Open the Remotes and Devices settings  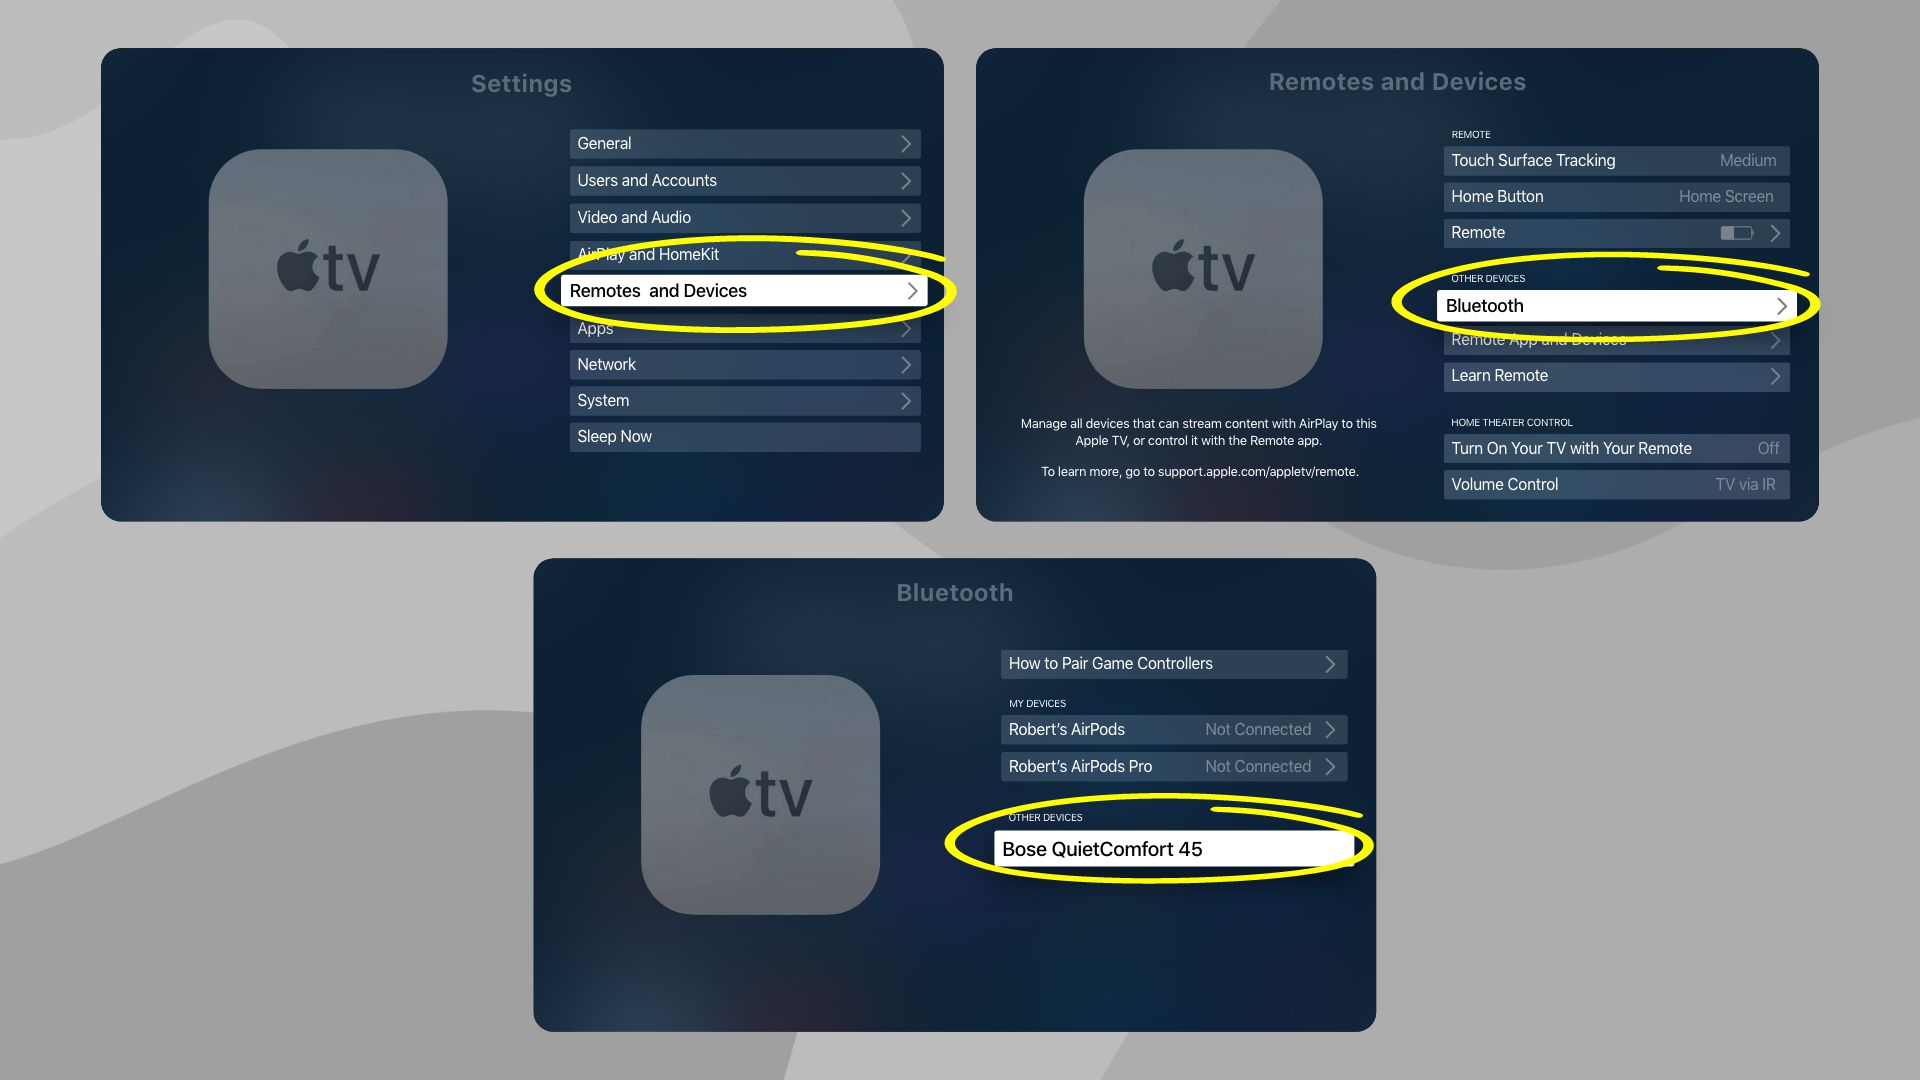click(745, 289)
